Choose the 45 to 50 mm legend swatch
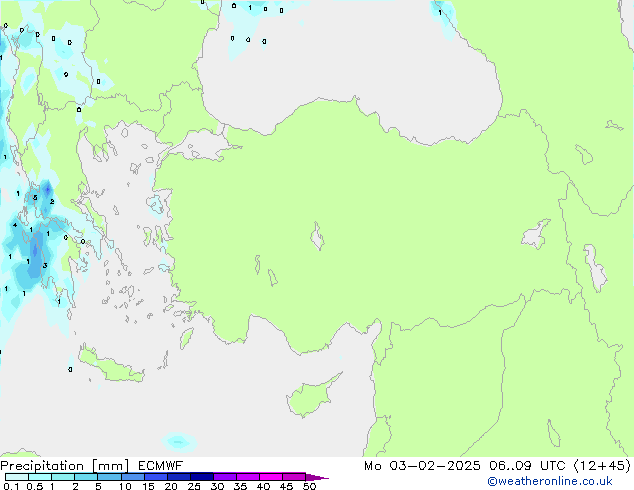634x490 pixels. point(294,477)
